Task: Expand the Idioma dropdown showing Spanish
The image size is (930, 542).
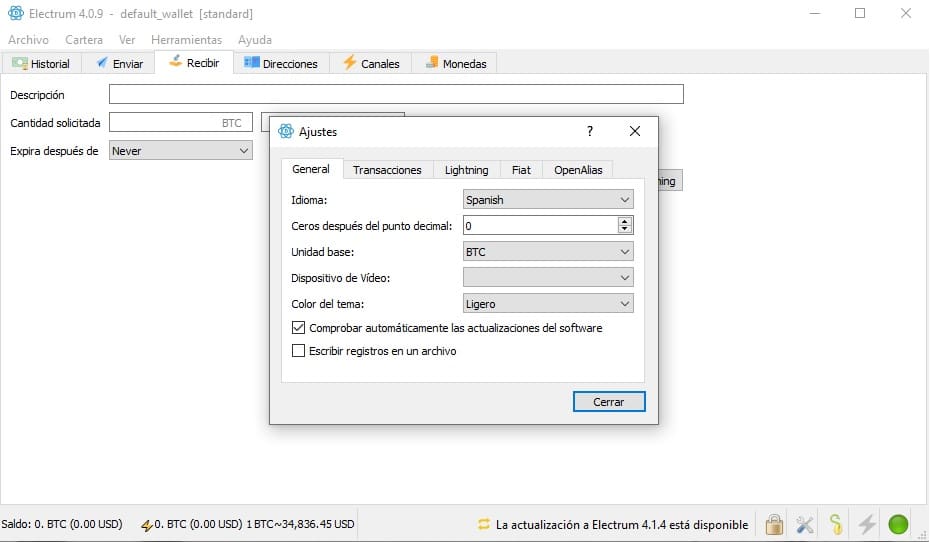Action: (548, 199)
